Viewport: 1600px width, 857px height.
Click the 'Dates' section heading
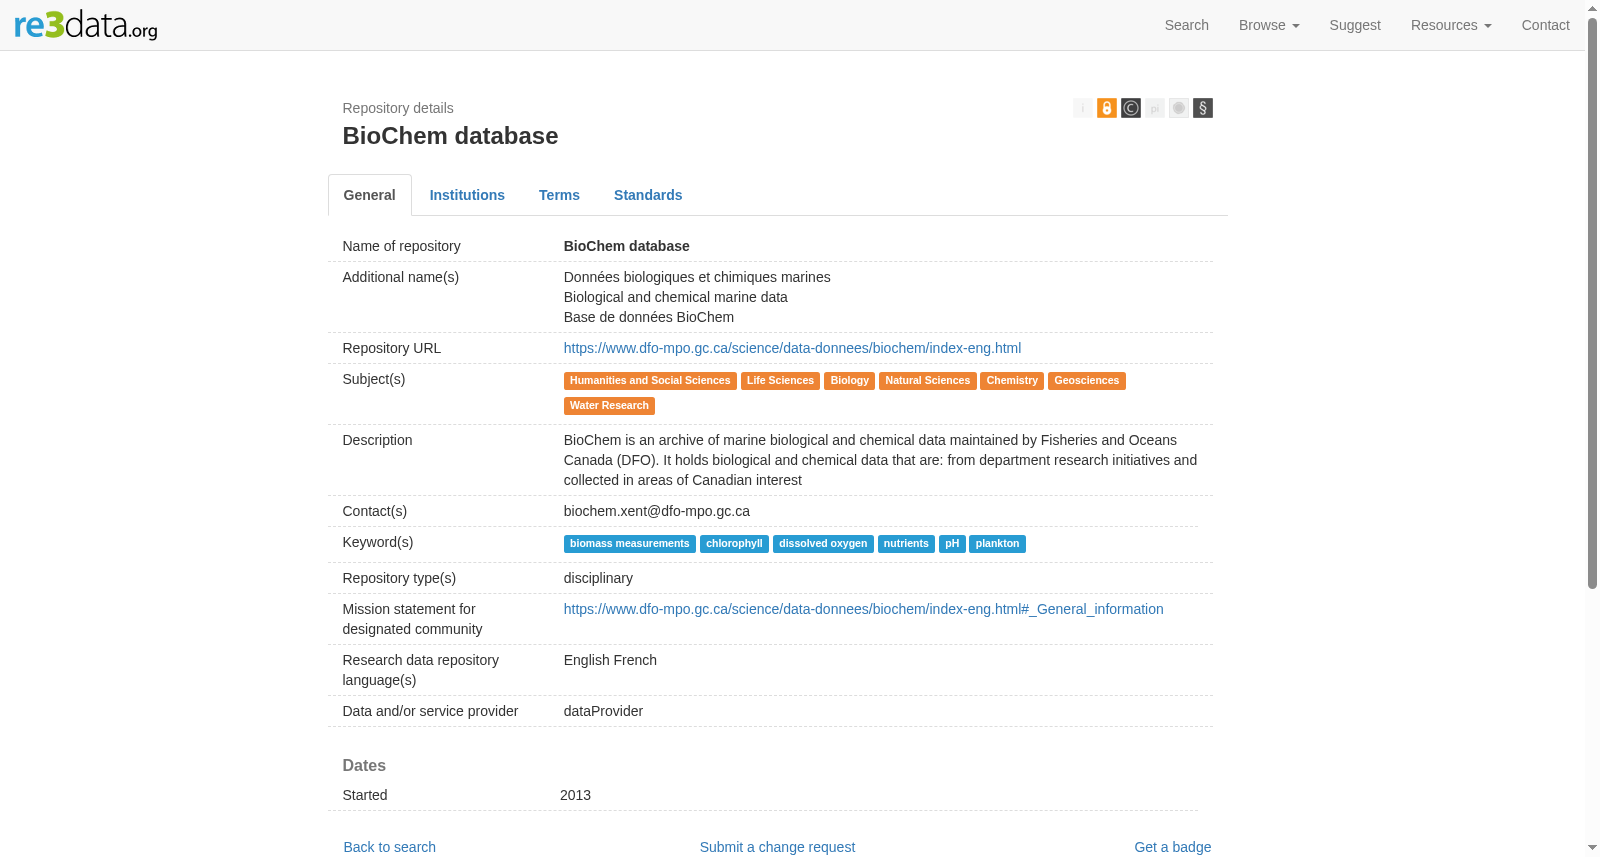click(x=364, y=765)
